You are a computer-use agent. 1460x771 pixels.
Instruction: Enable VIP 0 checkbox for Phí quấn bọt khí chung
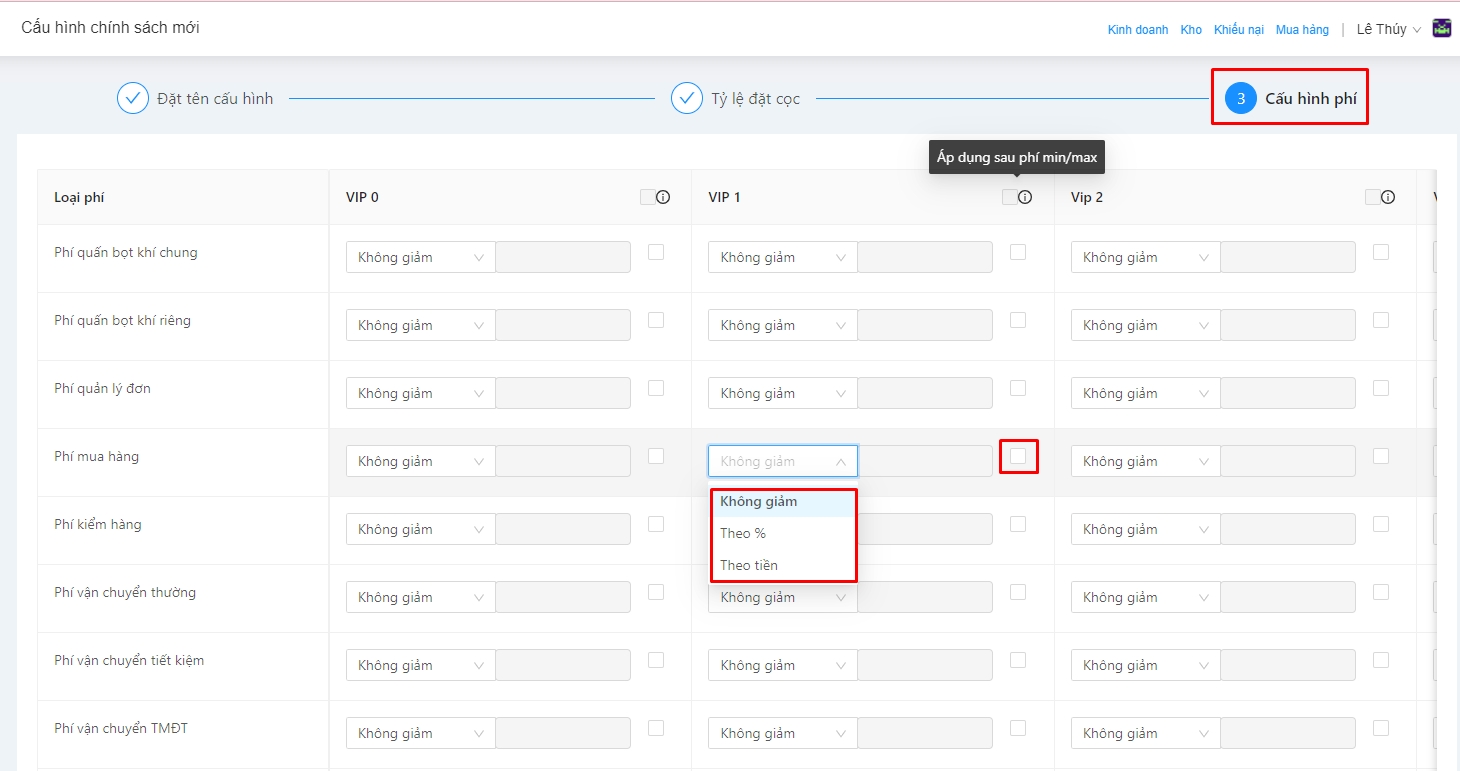click(x=656, y=252)
